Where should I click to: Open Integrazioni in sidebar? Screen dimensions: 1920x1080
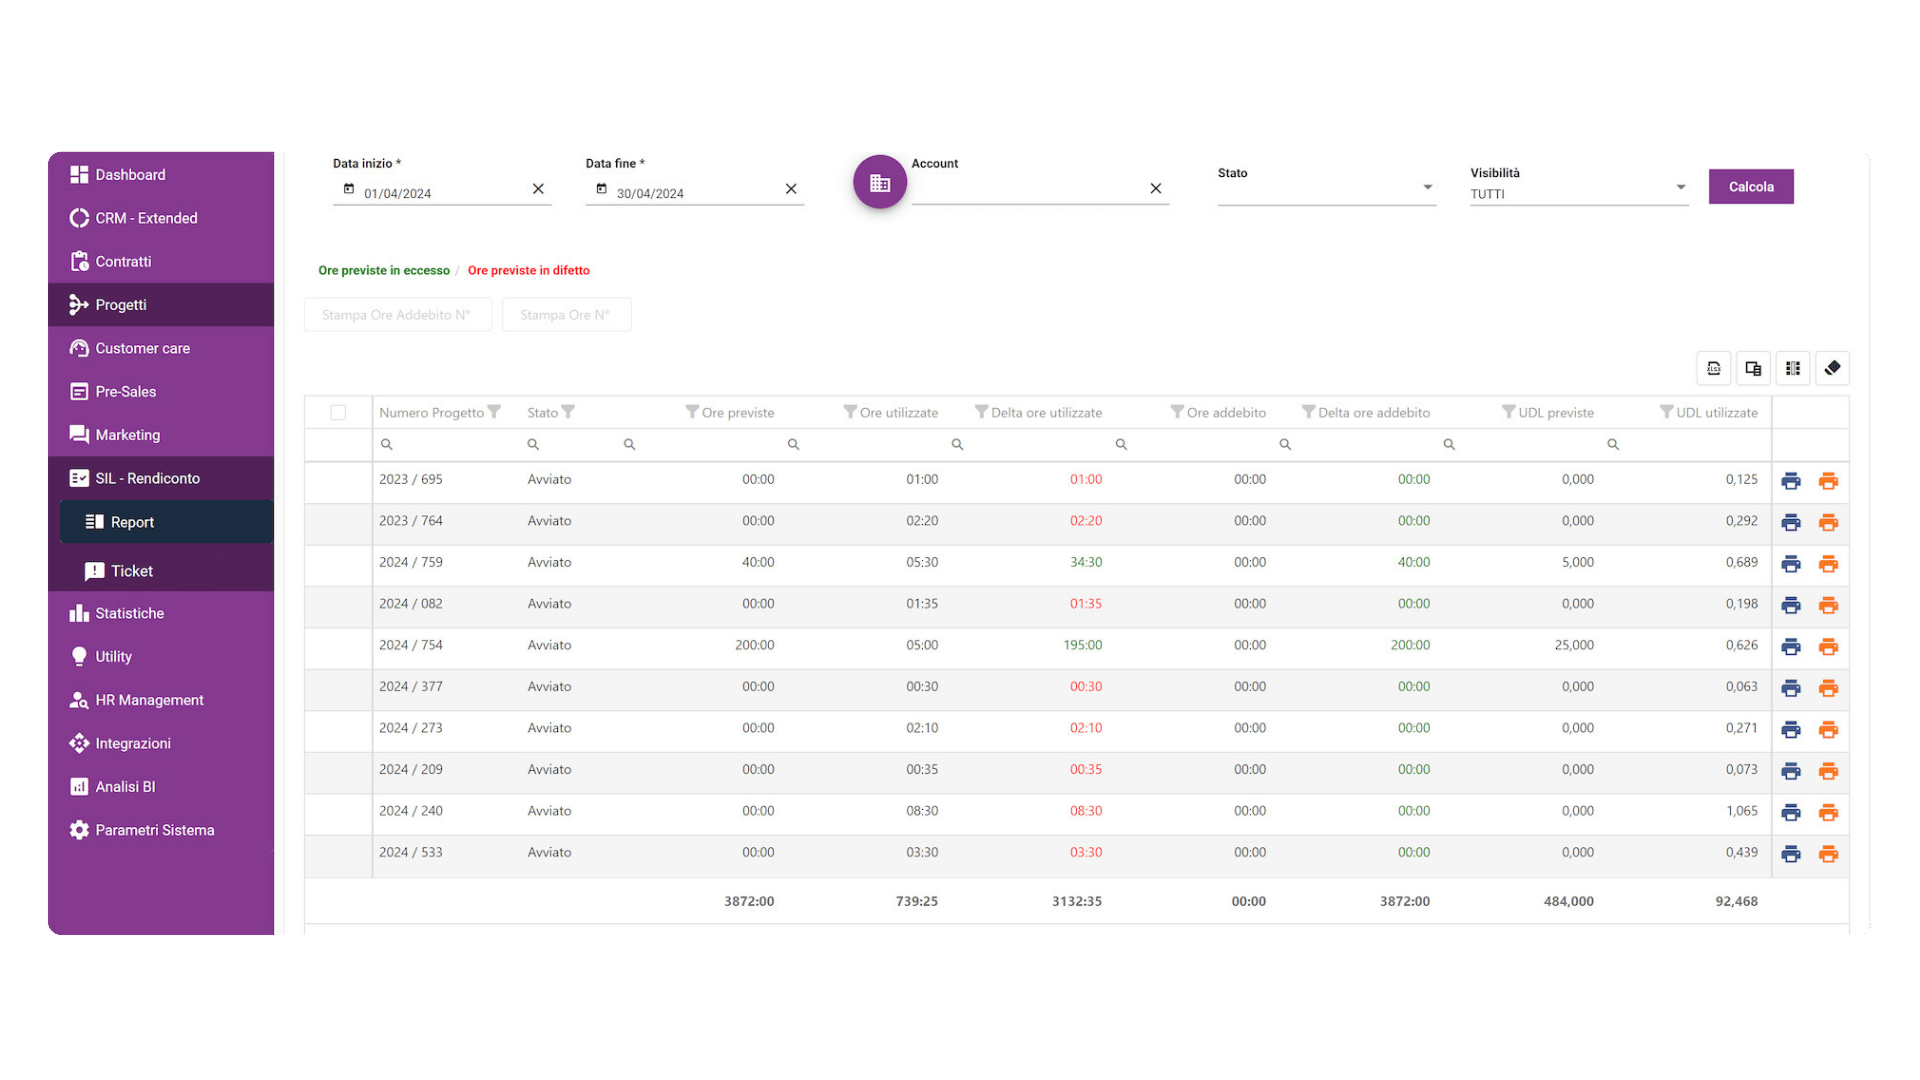(x=161, y=743)
